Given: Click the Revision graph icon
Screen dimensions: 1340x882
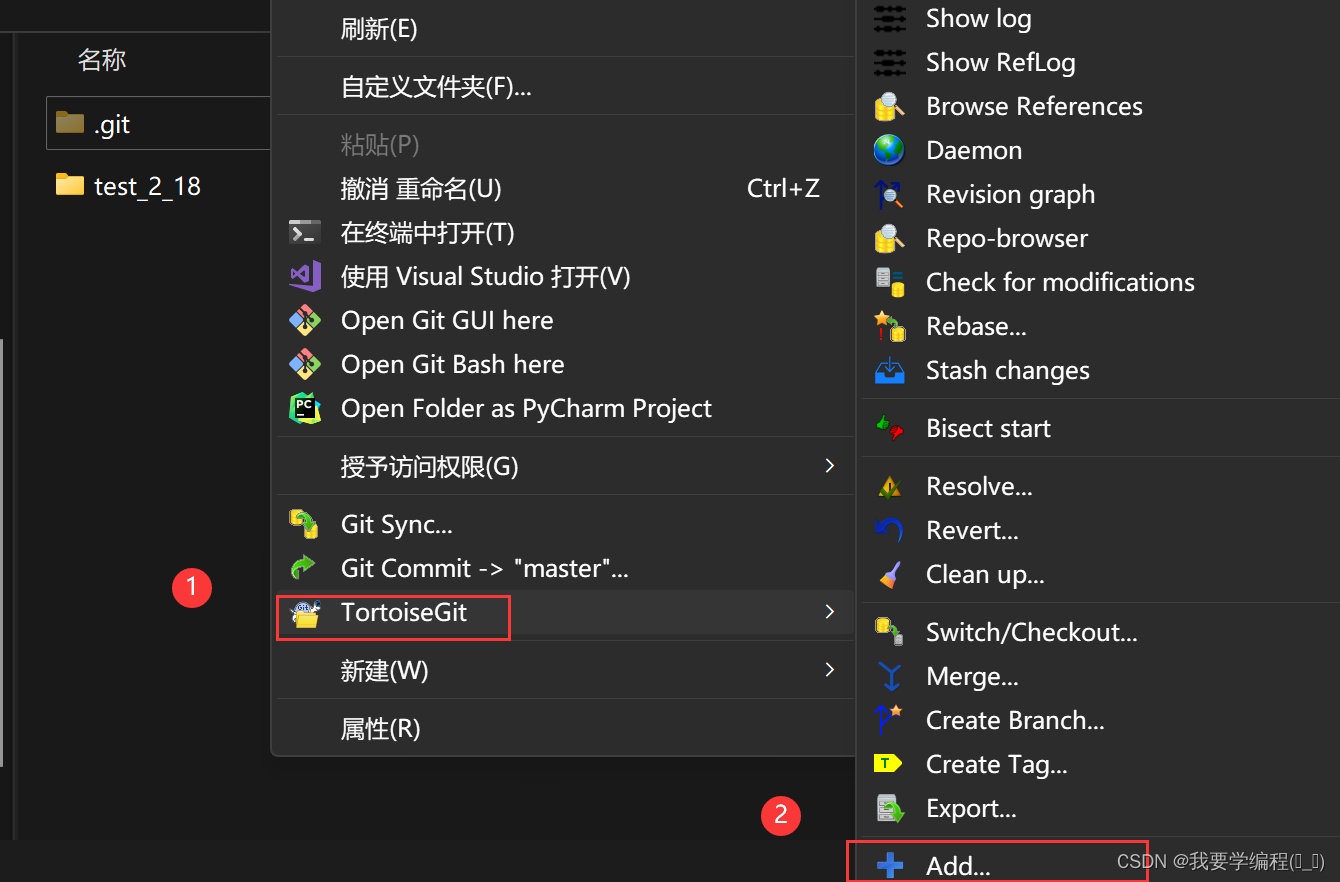Looking at the screenshot, I should (x=889, y=194).
